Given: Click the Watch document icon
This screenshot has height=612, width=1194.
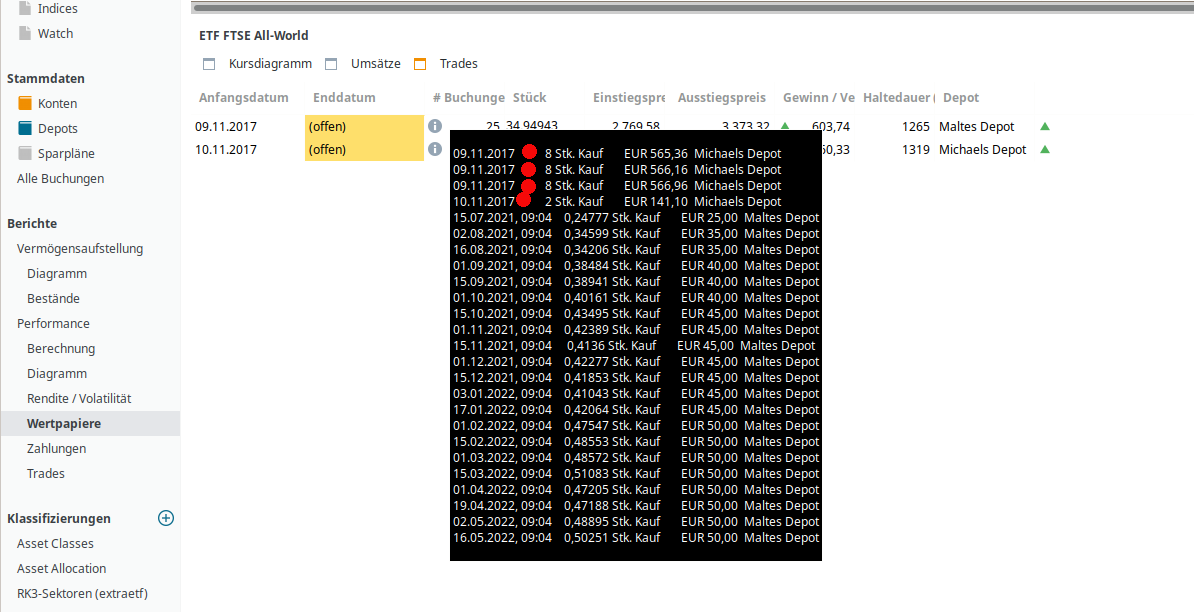Looking at the screenshot, I should 25,33.
